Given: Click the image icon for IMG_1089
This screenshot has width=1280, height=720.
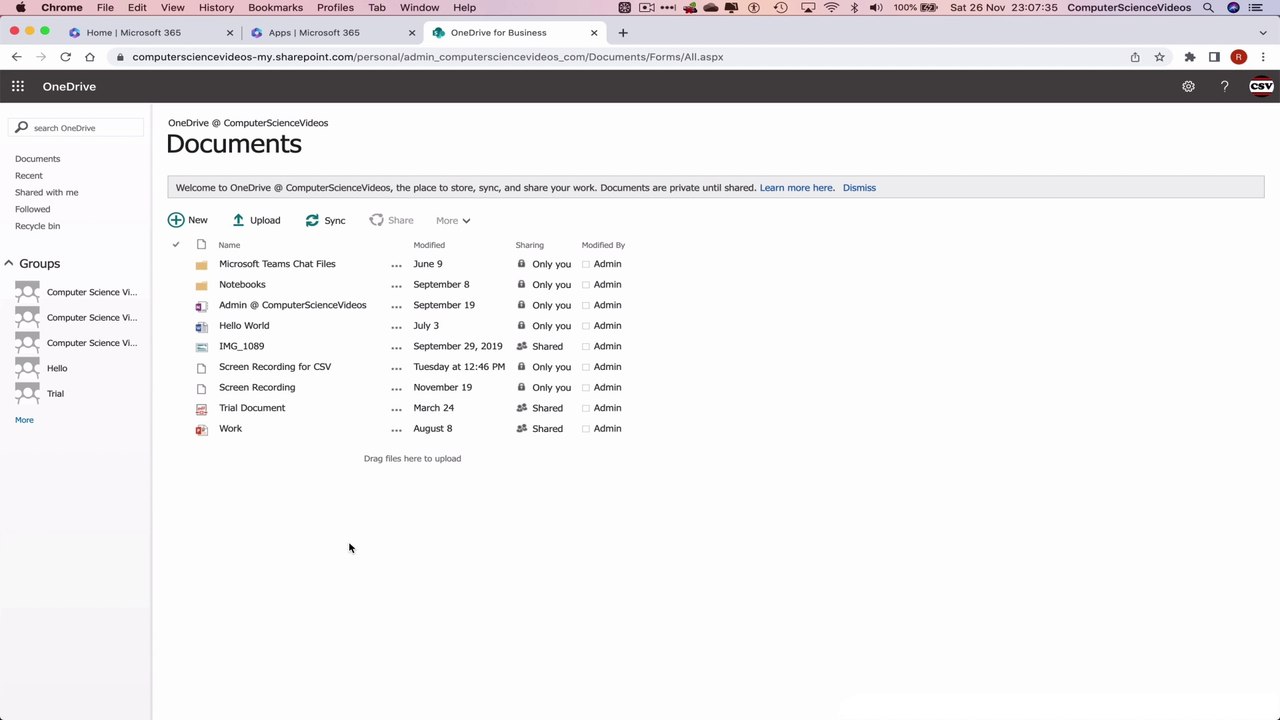Looking at the screenshot, I should (201, 347).
